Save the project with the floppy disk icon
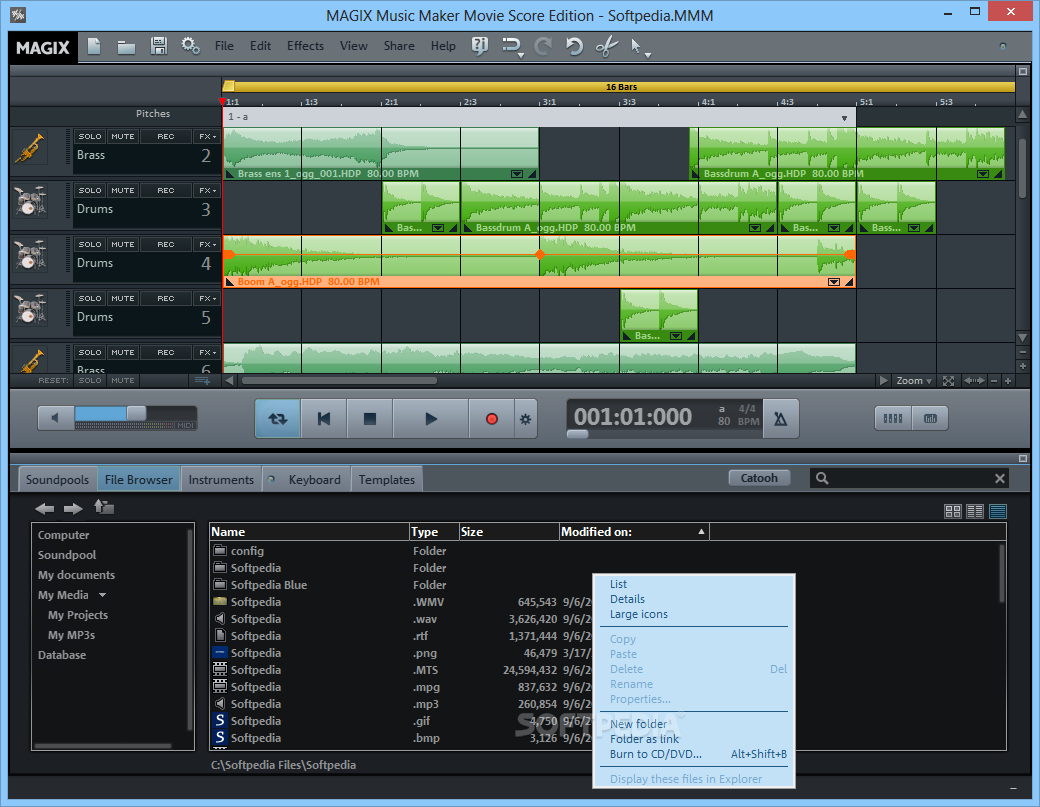The width and height of the screenshot is (1040, 807). [x=159, y=46]
